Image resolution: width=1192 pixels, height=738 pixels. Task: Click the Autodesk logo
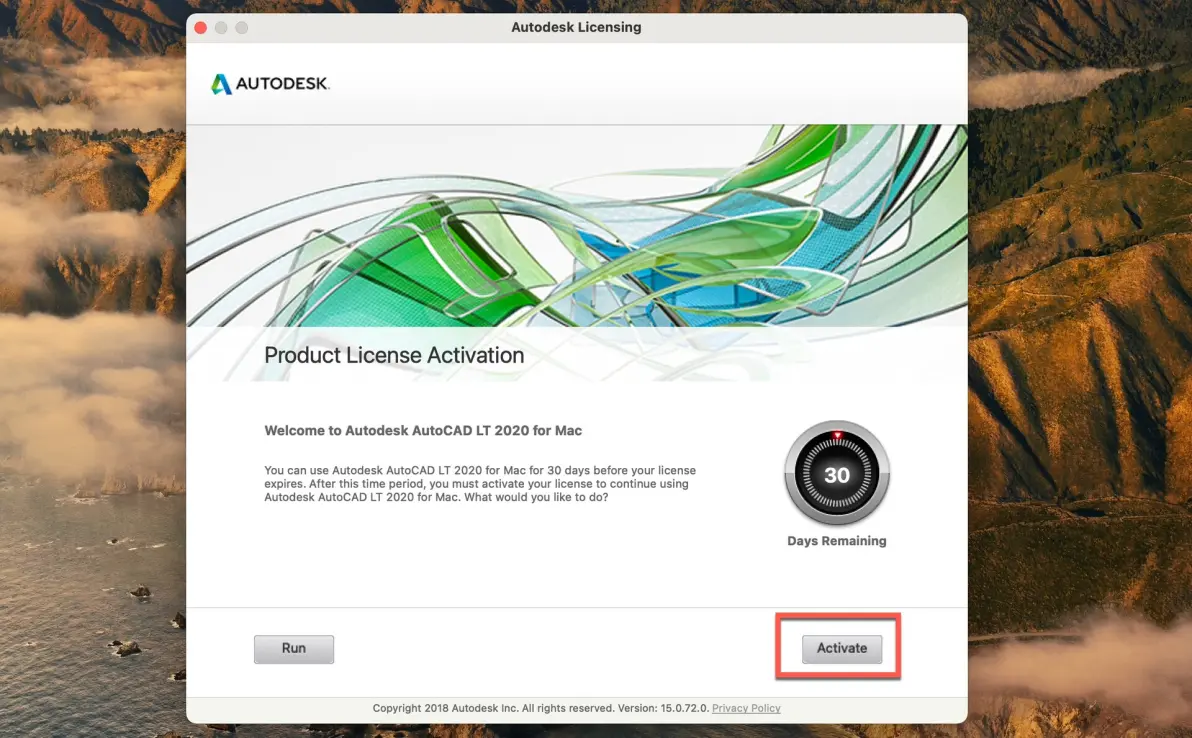pos(270,84)
